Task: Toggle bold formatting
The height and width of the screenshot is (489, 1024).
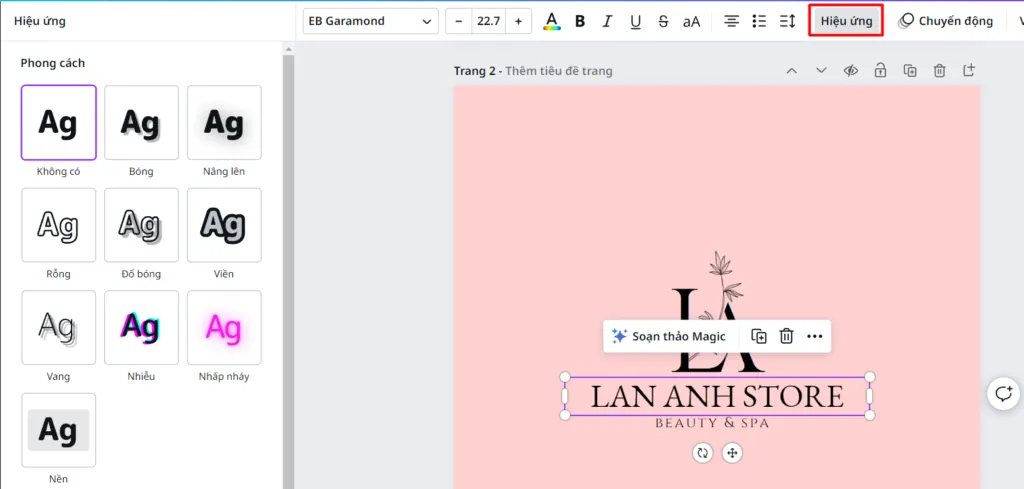Action: [580, 21]
